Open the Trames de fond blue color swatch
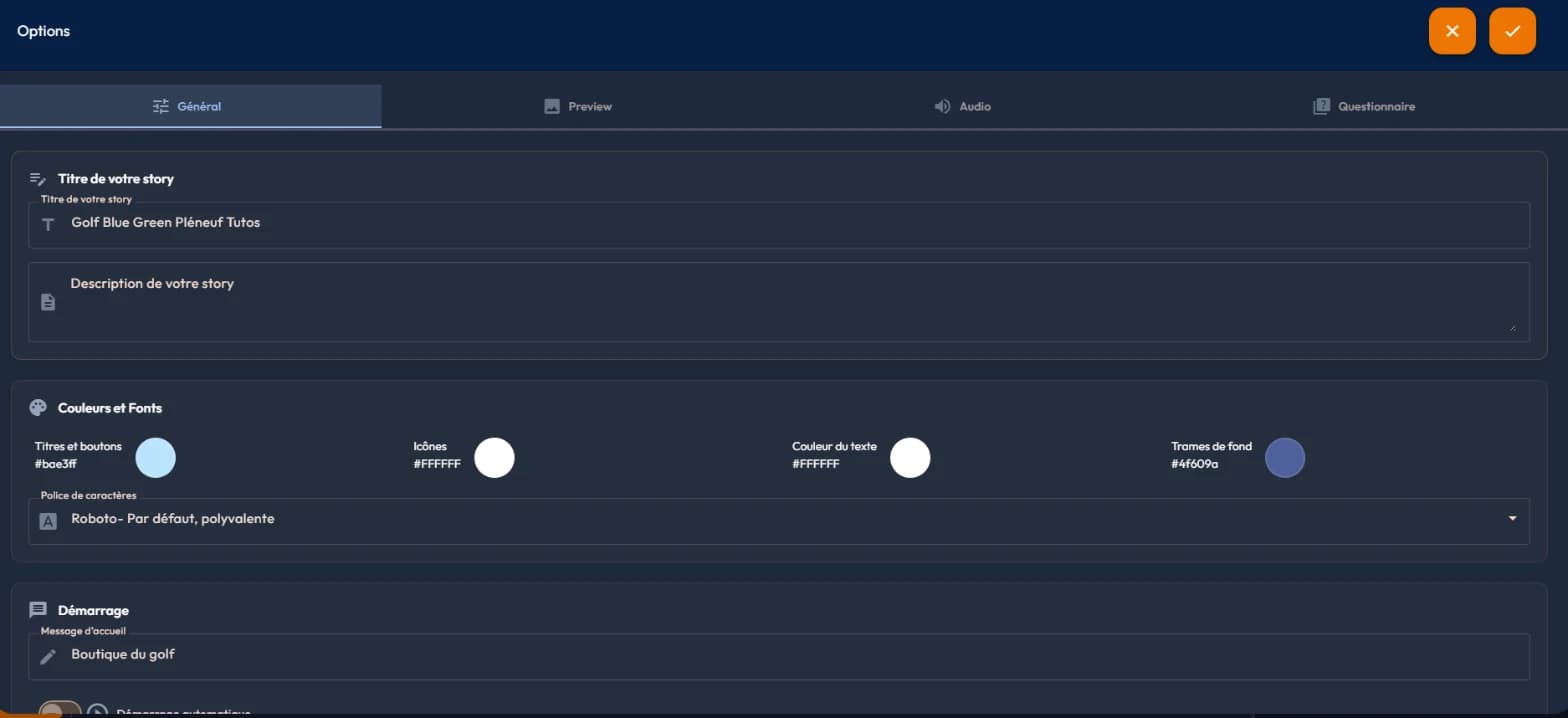 (x=1285, y=457)
